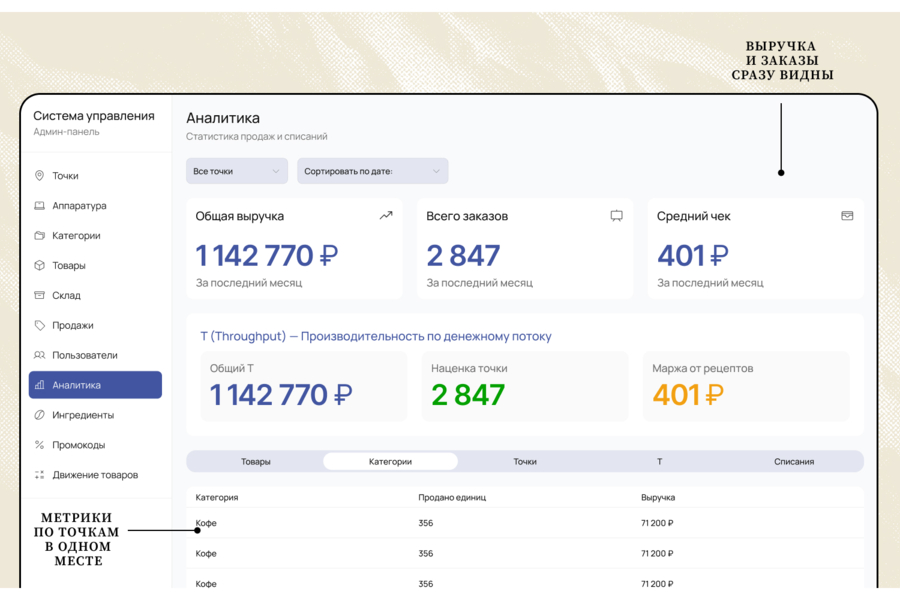Click the laptop icon beside Аппаратура
Screen dimensions: 900x600
coord(39,206)
